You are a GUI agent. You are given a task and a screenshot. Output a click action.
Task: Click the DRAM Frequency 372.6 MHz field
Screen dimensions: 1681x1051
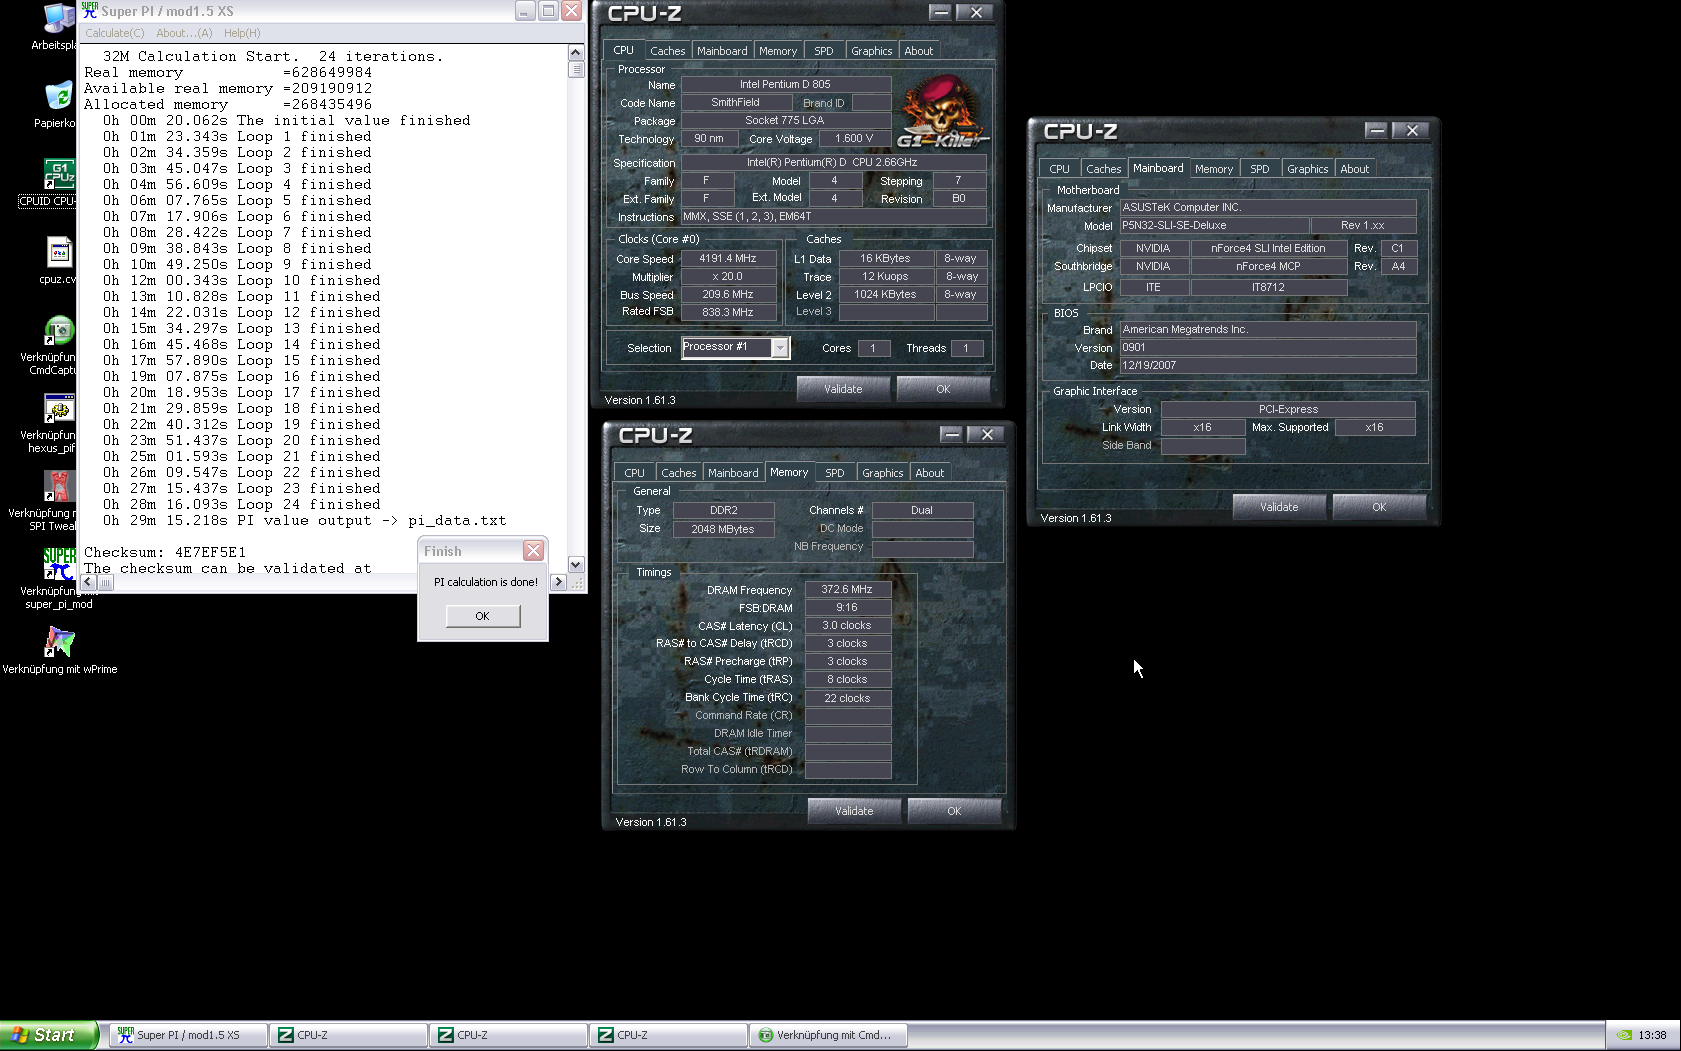coord(847,590)
